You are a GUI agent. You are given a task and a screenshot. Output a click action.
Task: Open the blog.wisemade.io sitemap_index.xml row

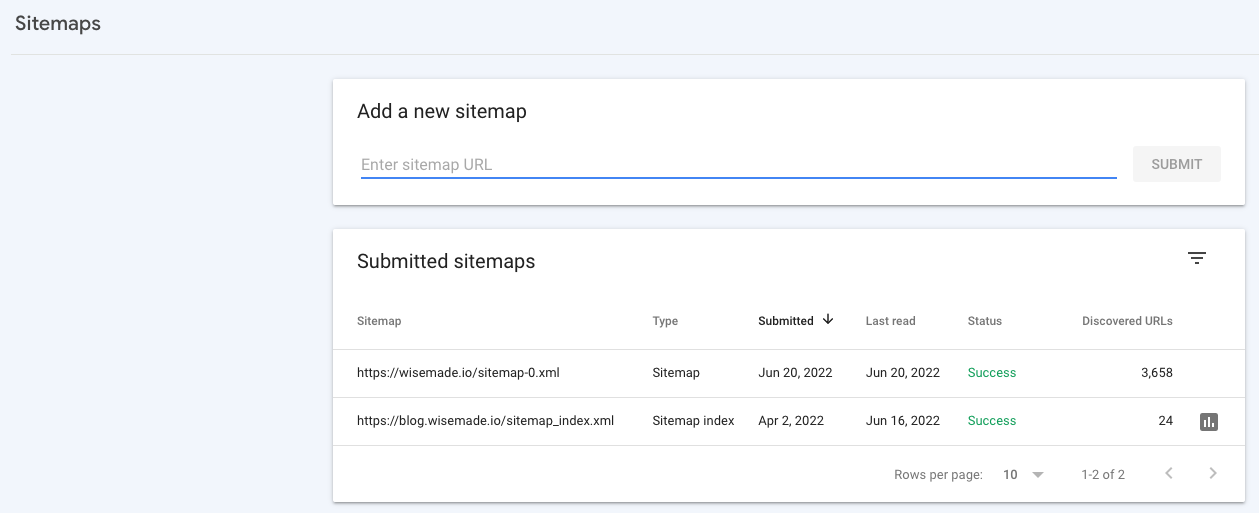coord(485,421)
